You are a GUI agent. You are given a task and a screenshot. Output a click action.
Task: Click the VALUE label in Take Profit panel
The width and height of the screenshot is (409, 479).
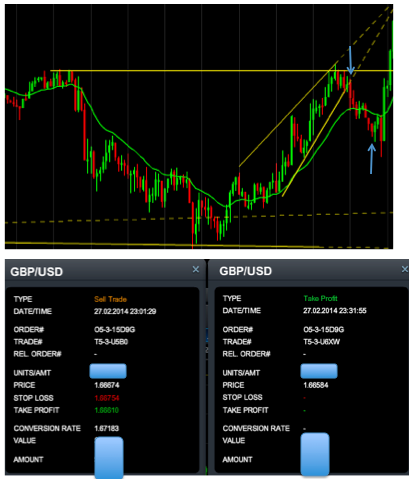234,441
